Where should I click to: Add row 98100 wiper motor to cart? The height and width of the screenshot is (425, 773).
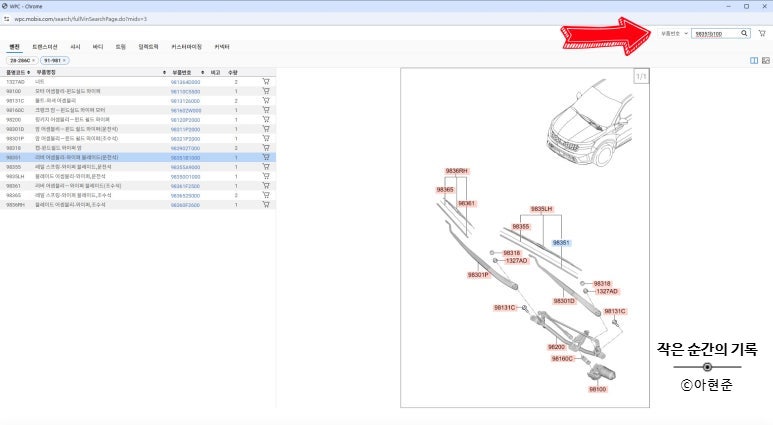pos(266,91)
